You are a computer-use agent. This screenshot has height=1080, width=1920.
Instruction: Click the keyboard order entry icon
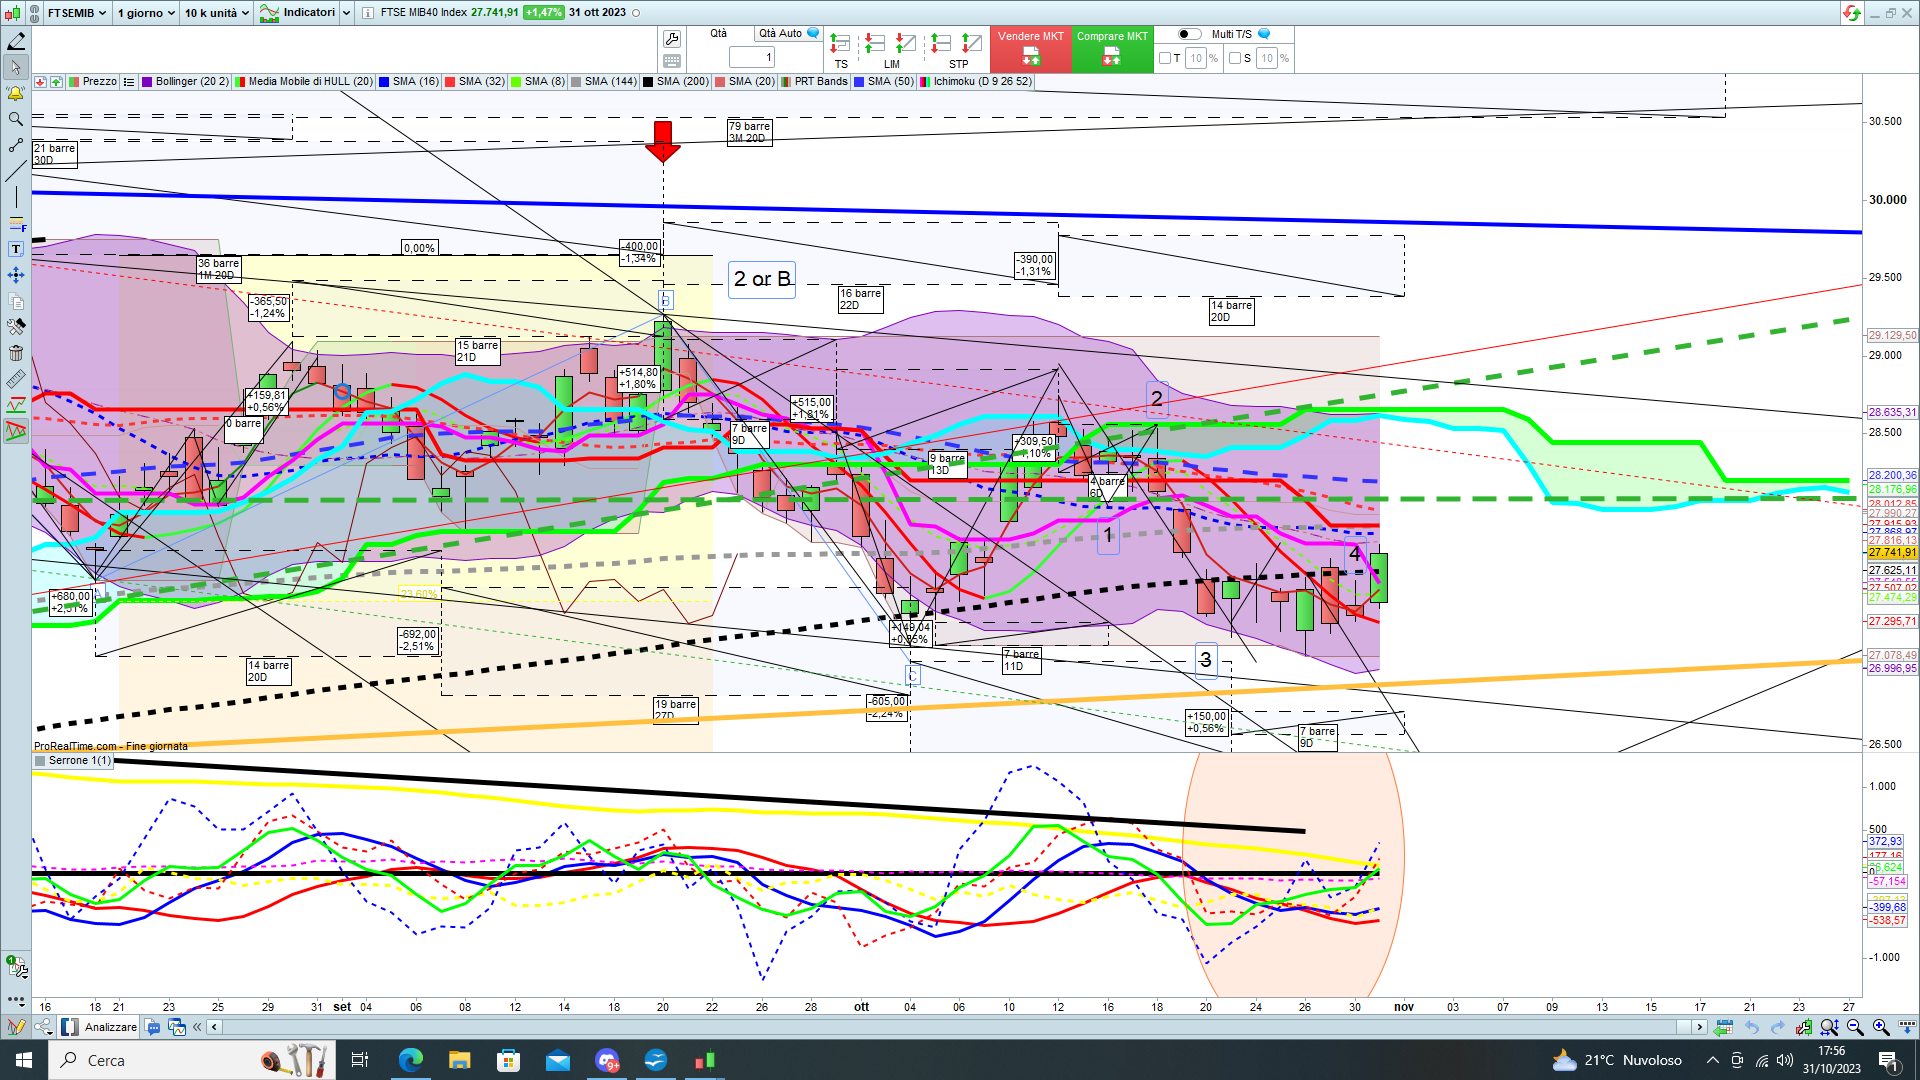pos(672,61)
